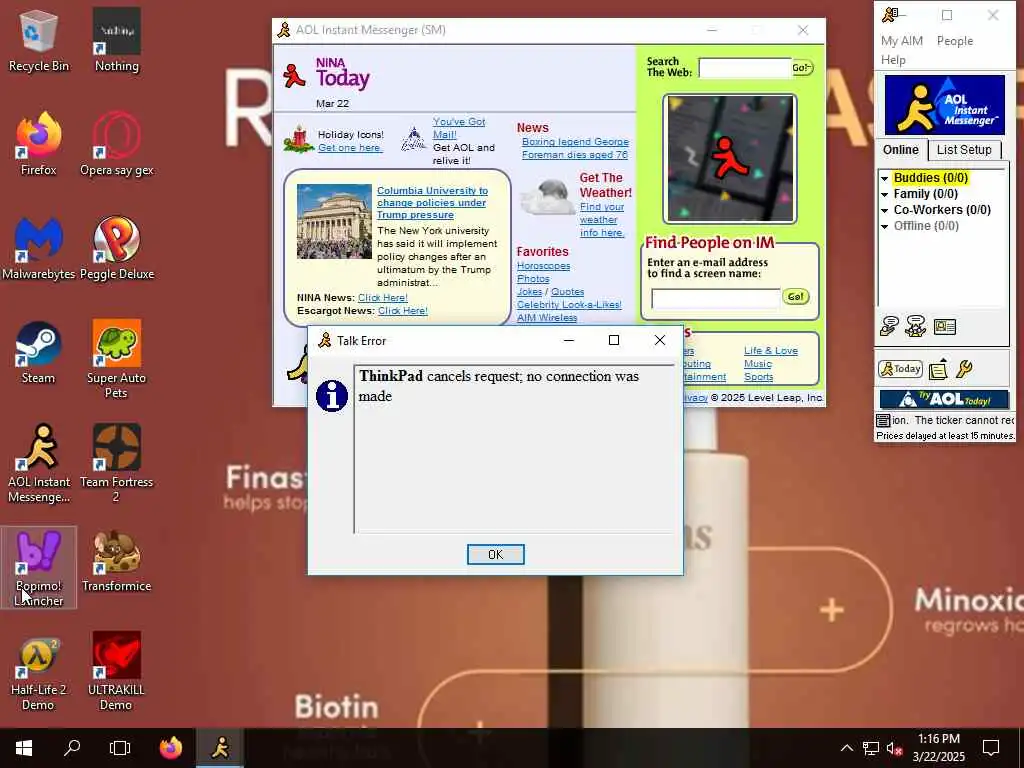Open the My AIM menu
The width and height of the screenshot is (1024, 768).
[x=901, y=40]
